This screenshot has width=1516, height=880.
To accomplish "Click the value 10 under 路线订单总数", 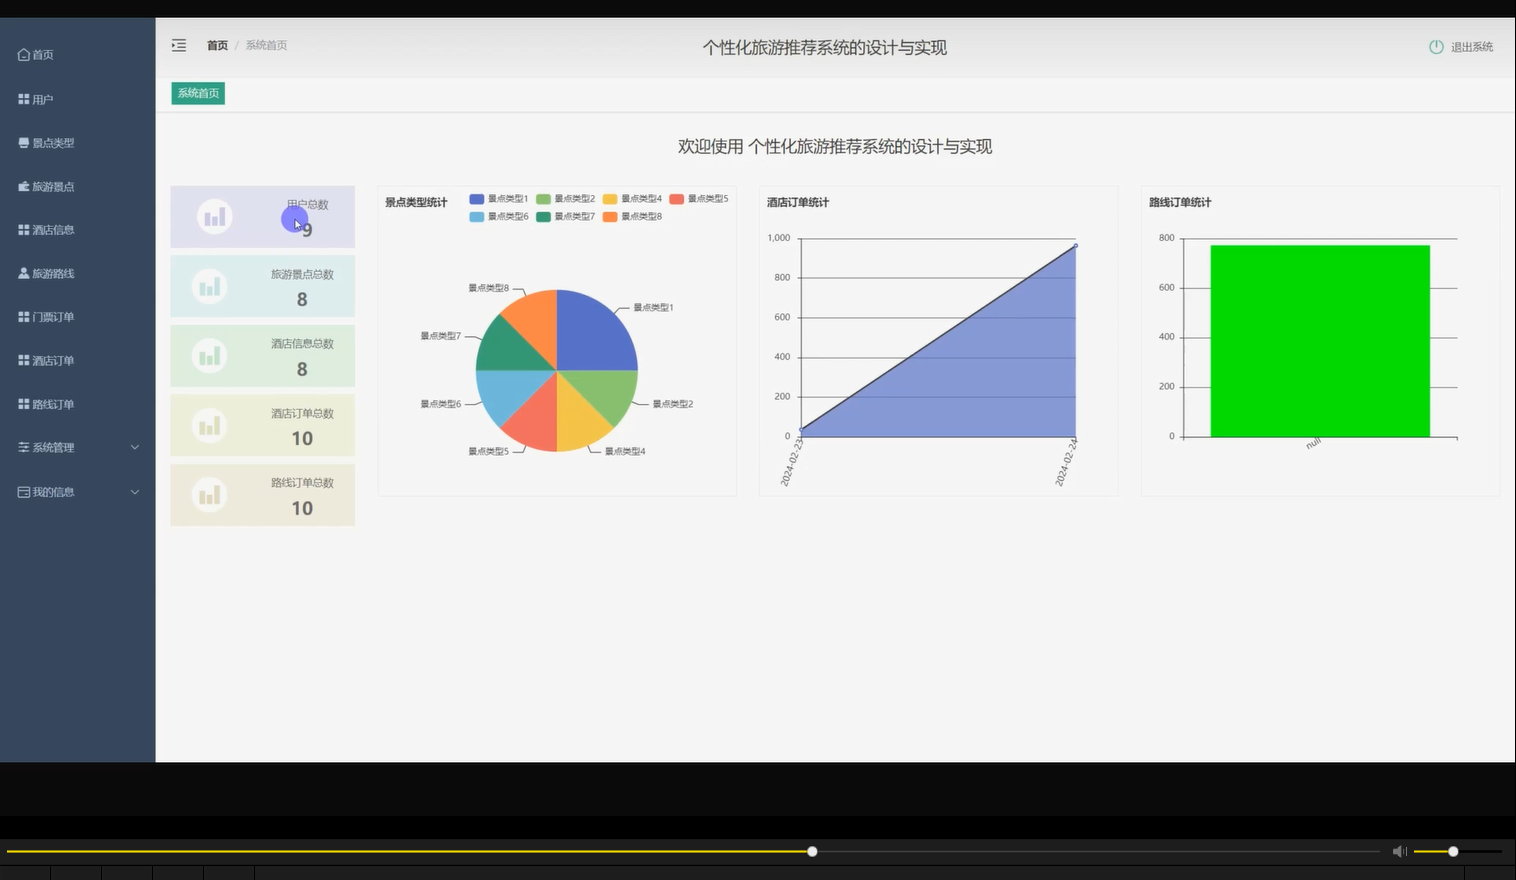I will coord(302,508).
